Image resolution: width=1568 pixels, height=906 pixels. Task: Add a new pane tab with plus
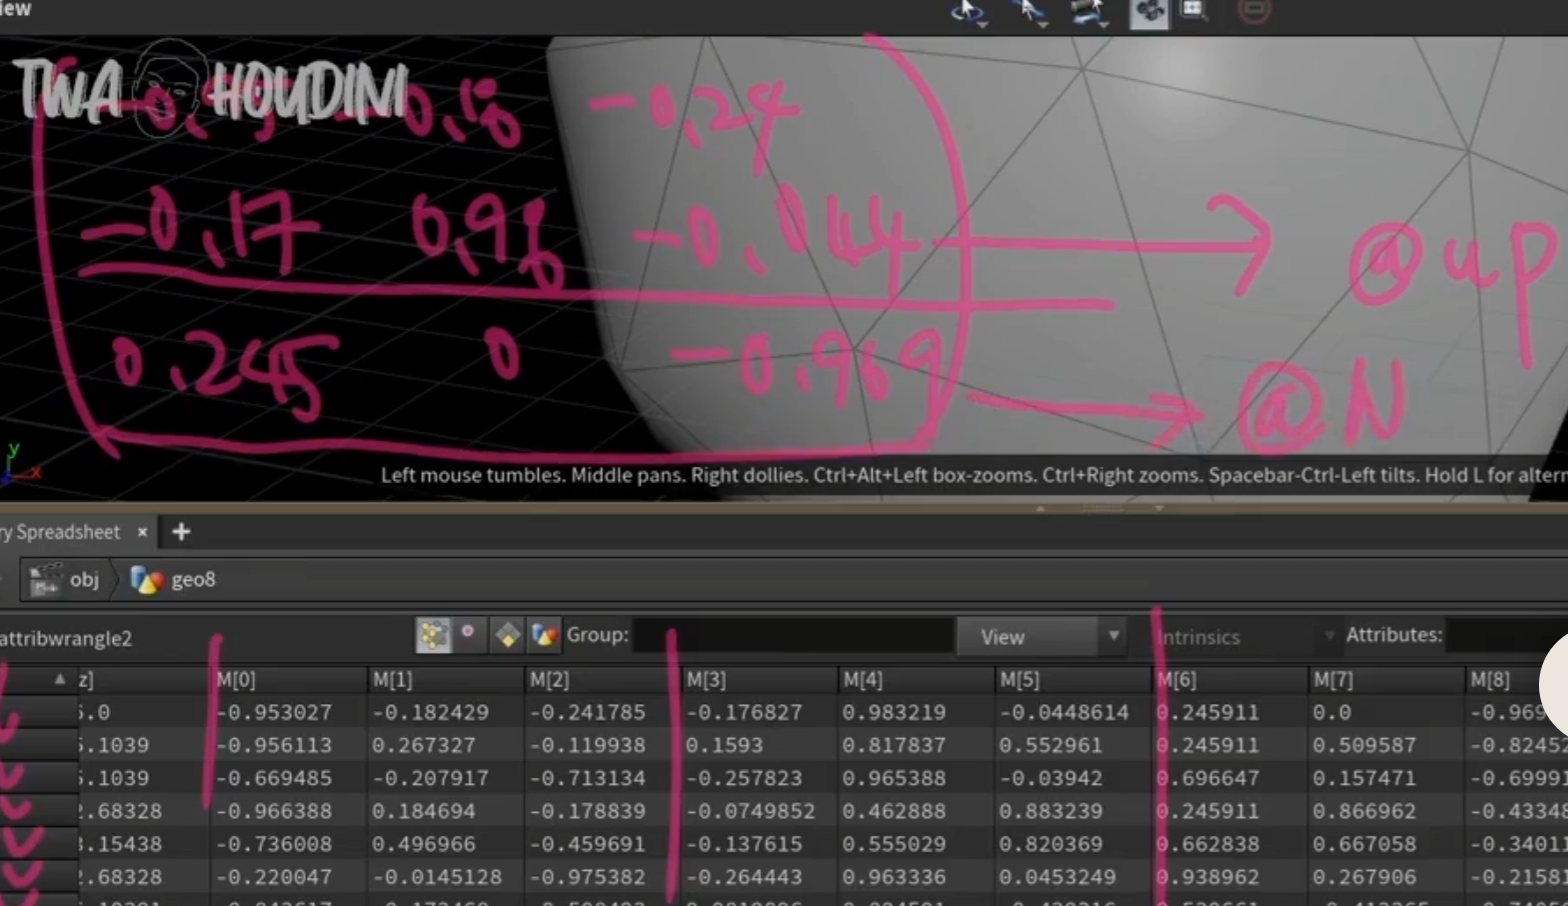pyautogui.click(x=181, y=532)
